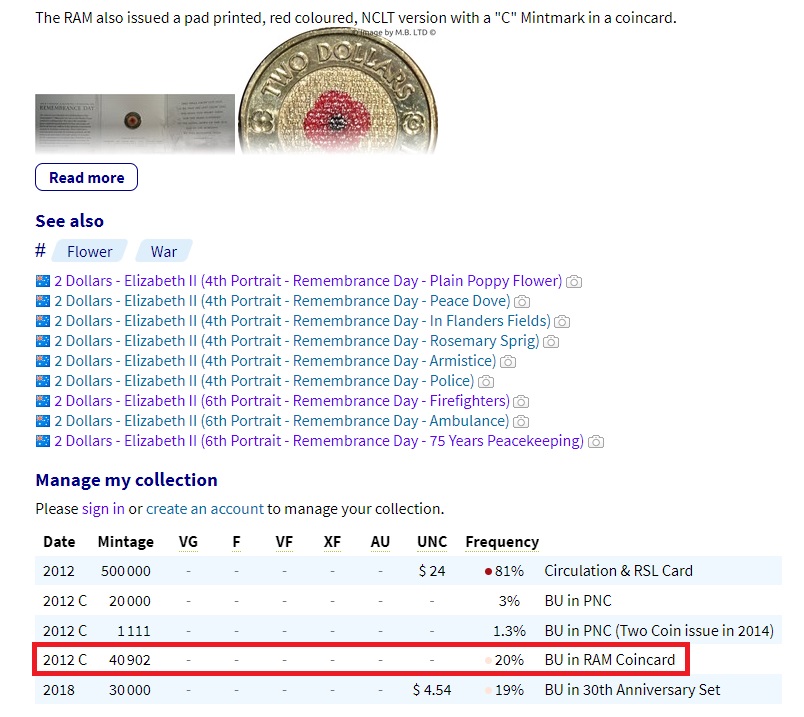Click camera icon beside Rosemary Sprig

point(551,342)
